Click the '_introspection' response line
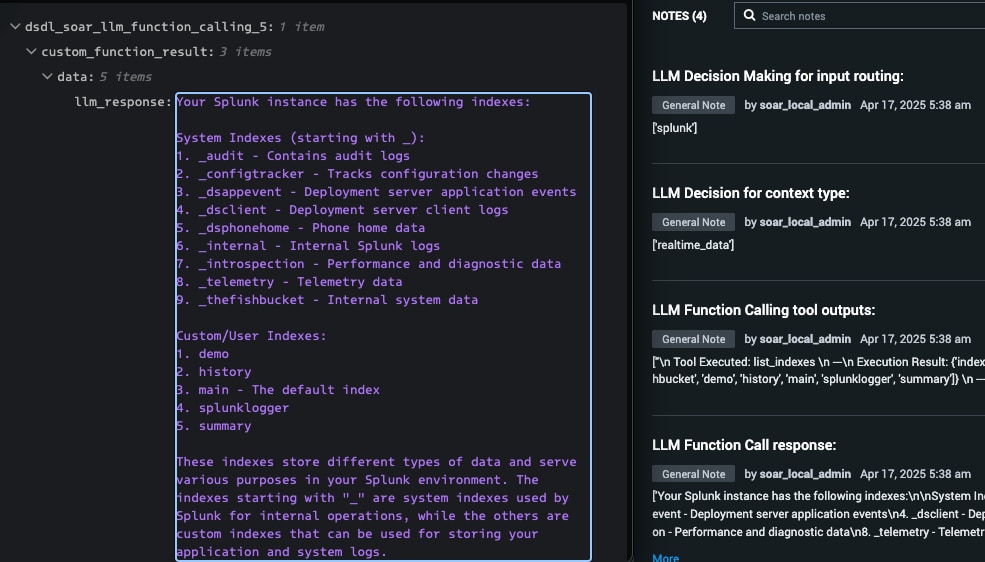 pyautogui.click(x=368, y=264)
